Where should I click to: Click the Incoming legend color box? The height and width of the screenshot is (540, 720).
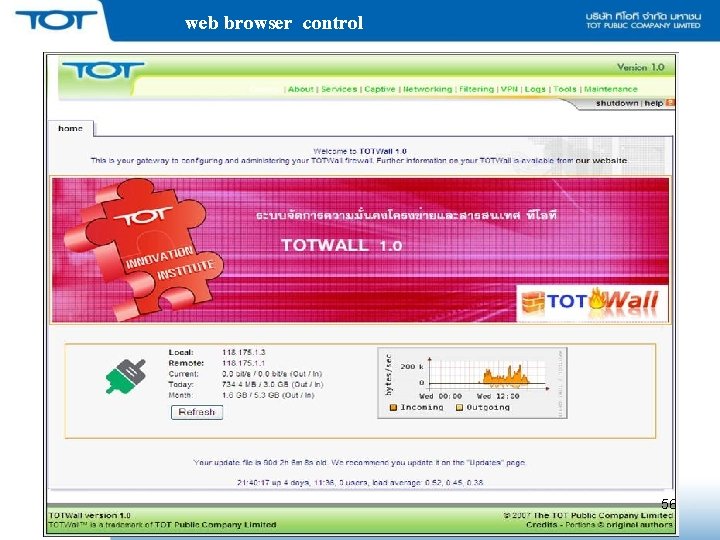tap(393, 407)
